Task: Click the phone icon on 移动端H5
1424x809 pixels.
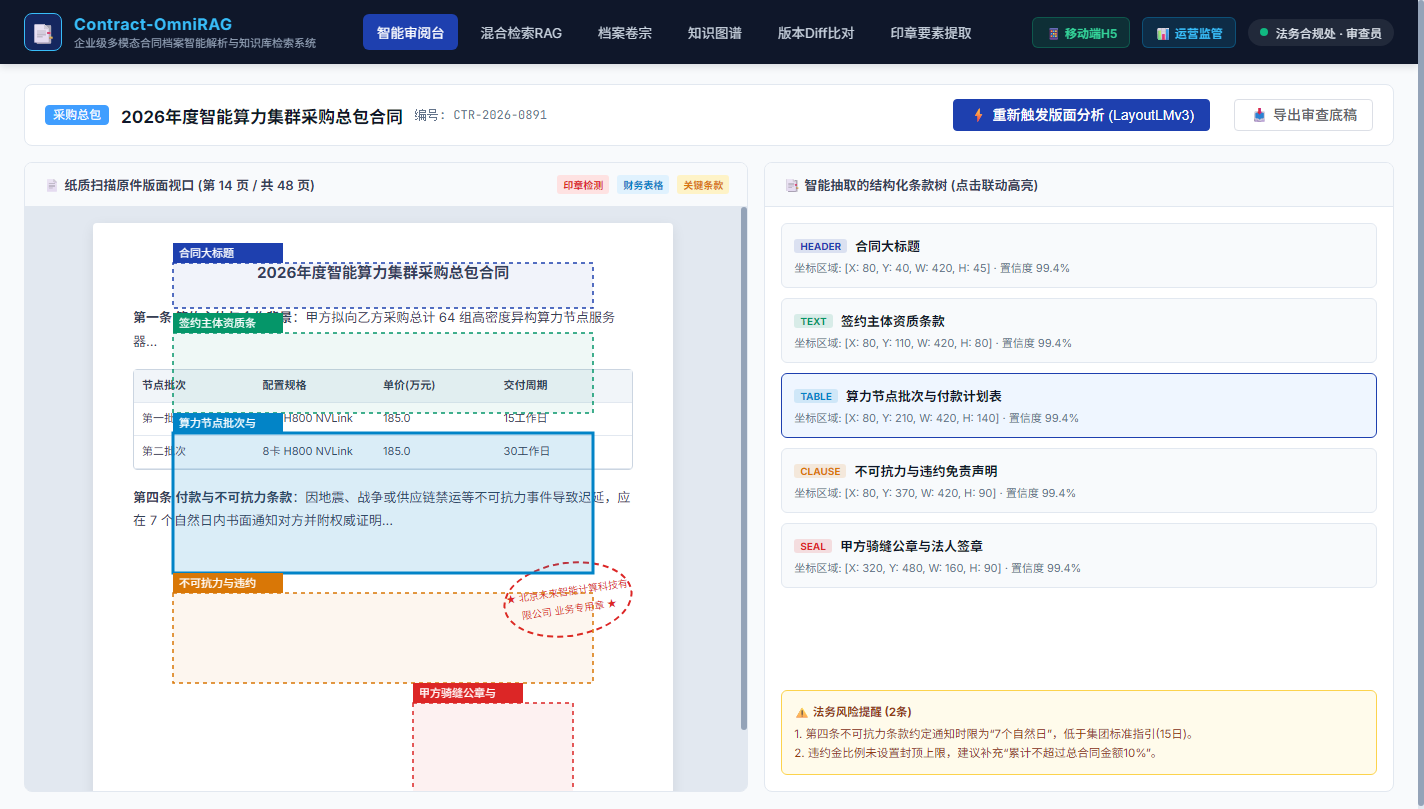Action: coord(1053,33)
